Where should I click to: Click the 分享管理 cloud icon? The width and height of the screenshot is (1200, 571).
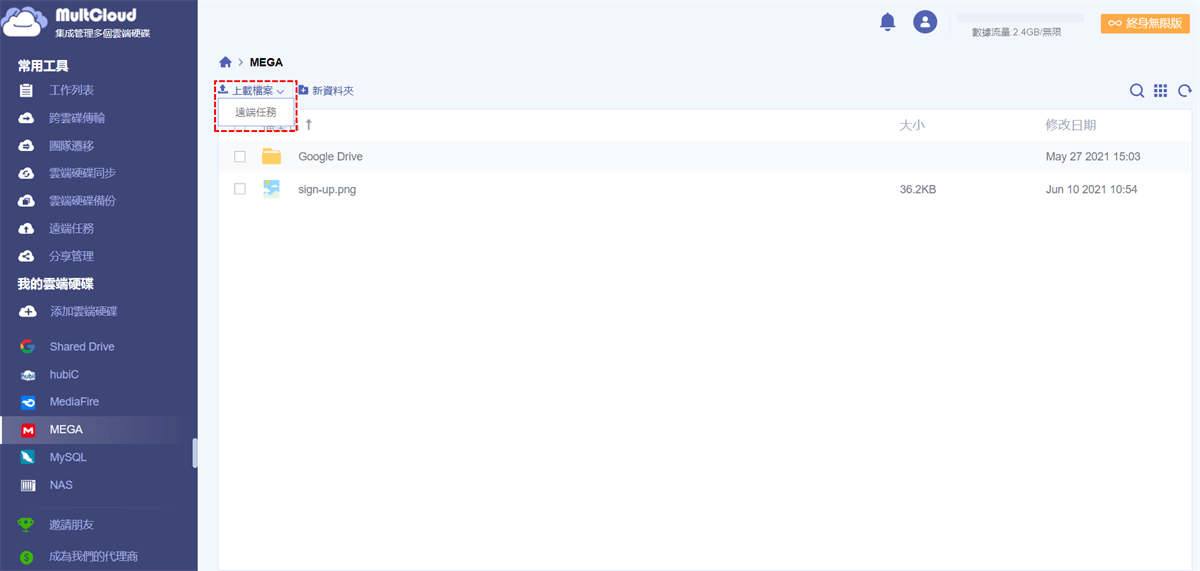(x=27, y=256)
